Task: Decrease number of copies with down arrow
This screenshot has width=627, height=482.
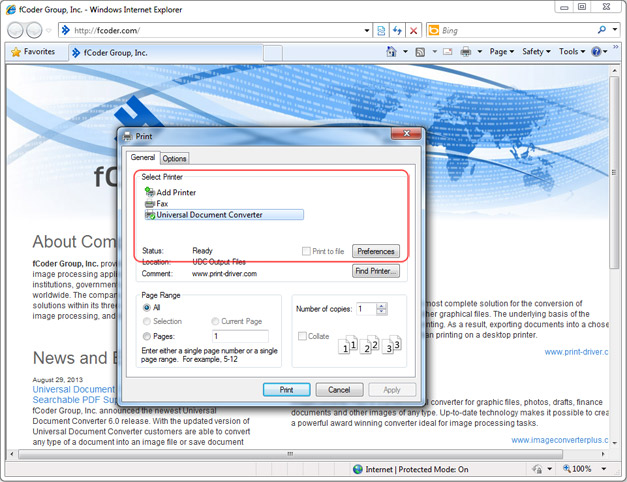Action: 382,312
